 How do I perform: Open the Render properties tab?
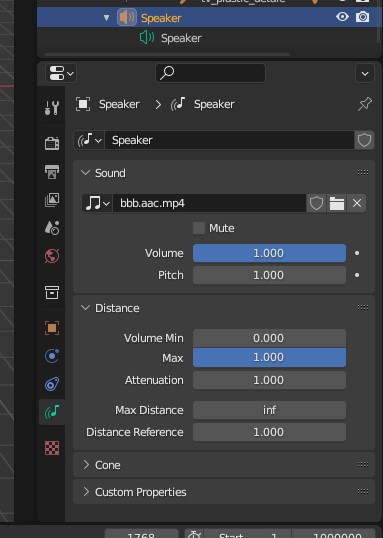[x=52, y=143]
